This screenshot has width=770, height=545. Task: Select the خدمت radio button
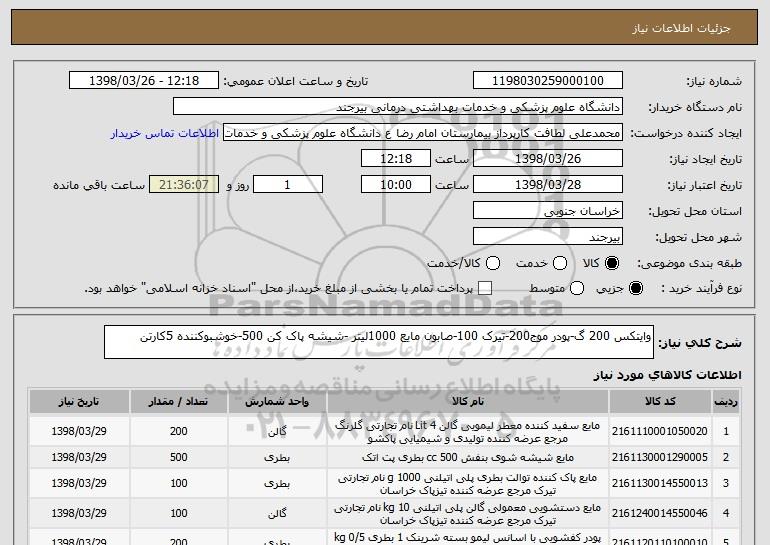[560, 263]
